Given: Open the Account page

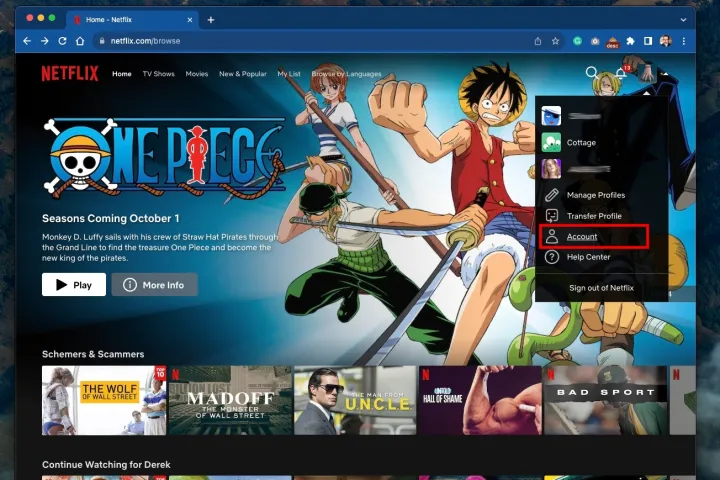Looking at the screenshot, I should click(582, 237).
